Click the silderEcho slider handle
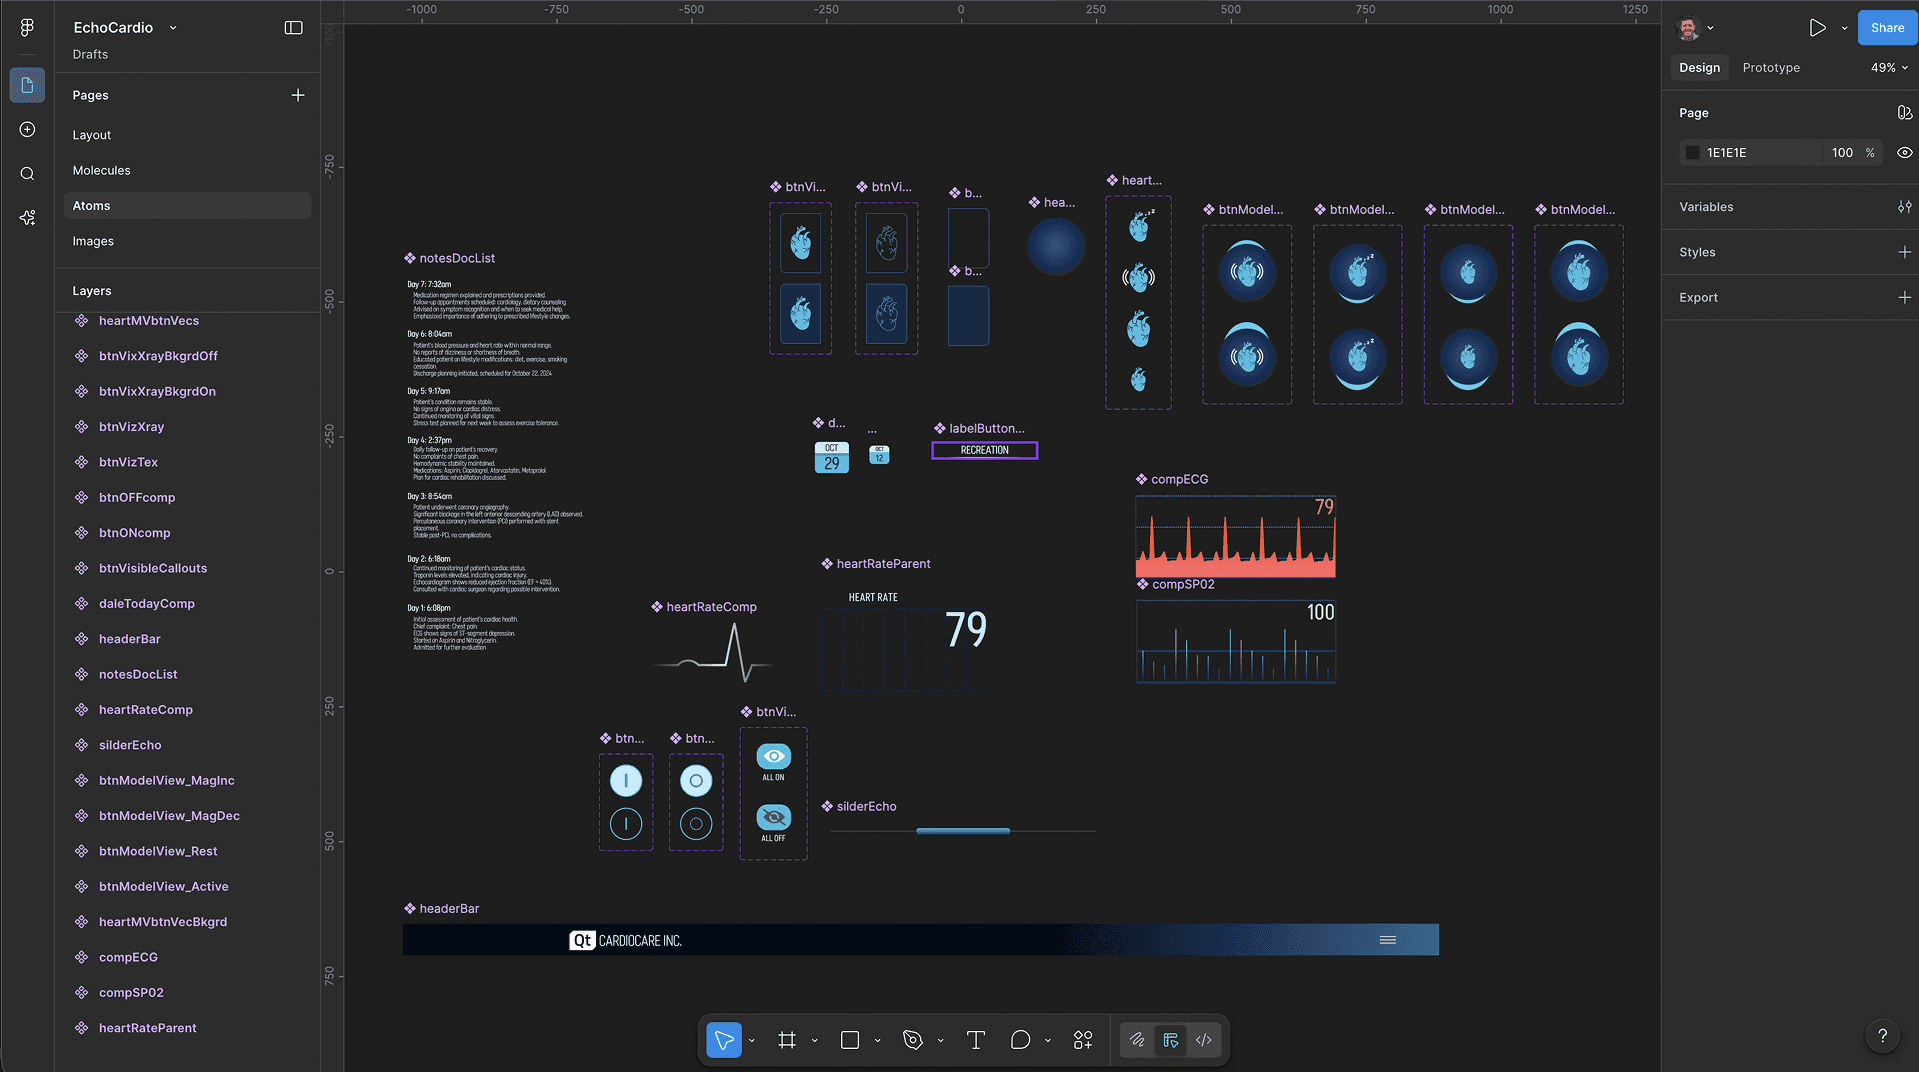The height and width of the screenshot is (1072, 1919). (x=963, y=831)
